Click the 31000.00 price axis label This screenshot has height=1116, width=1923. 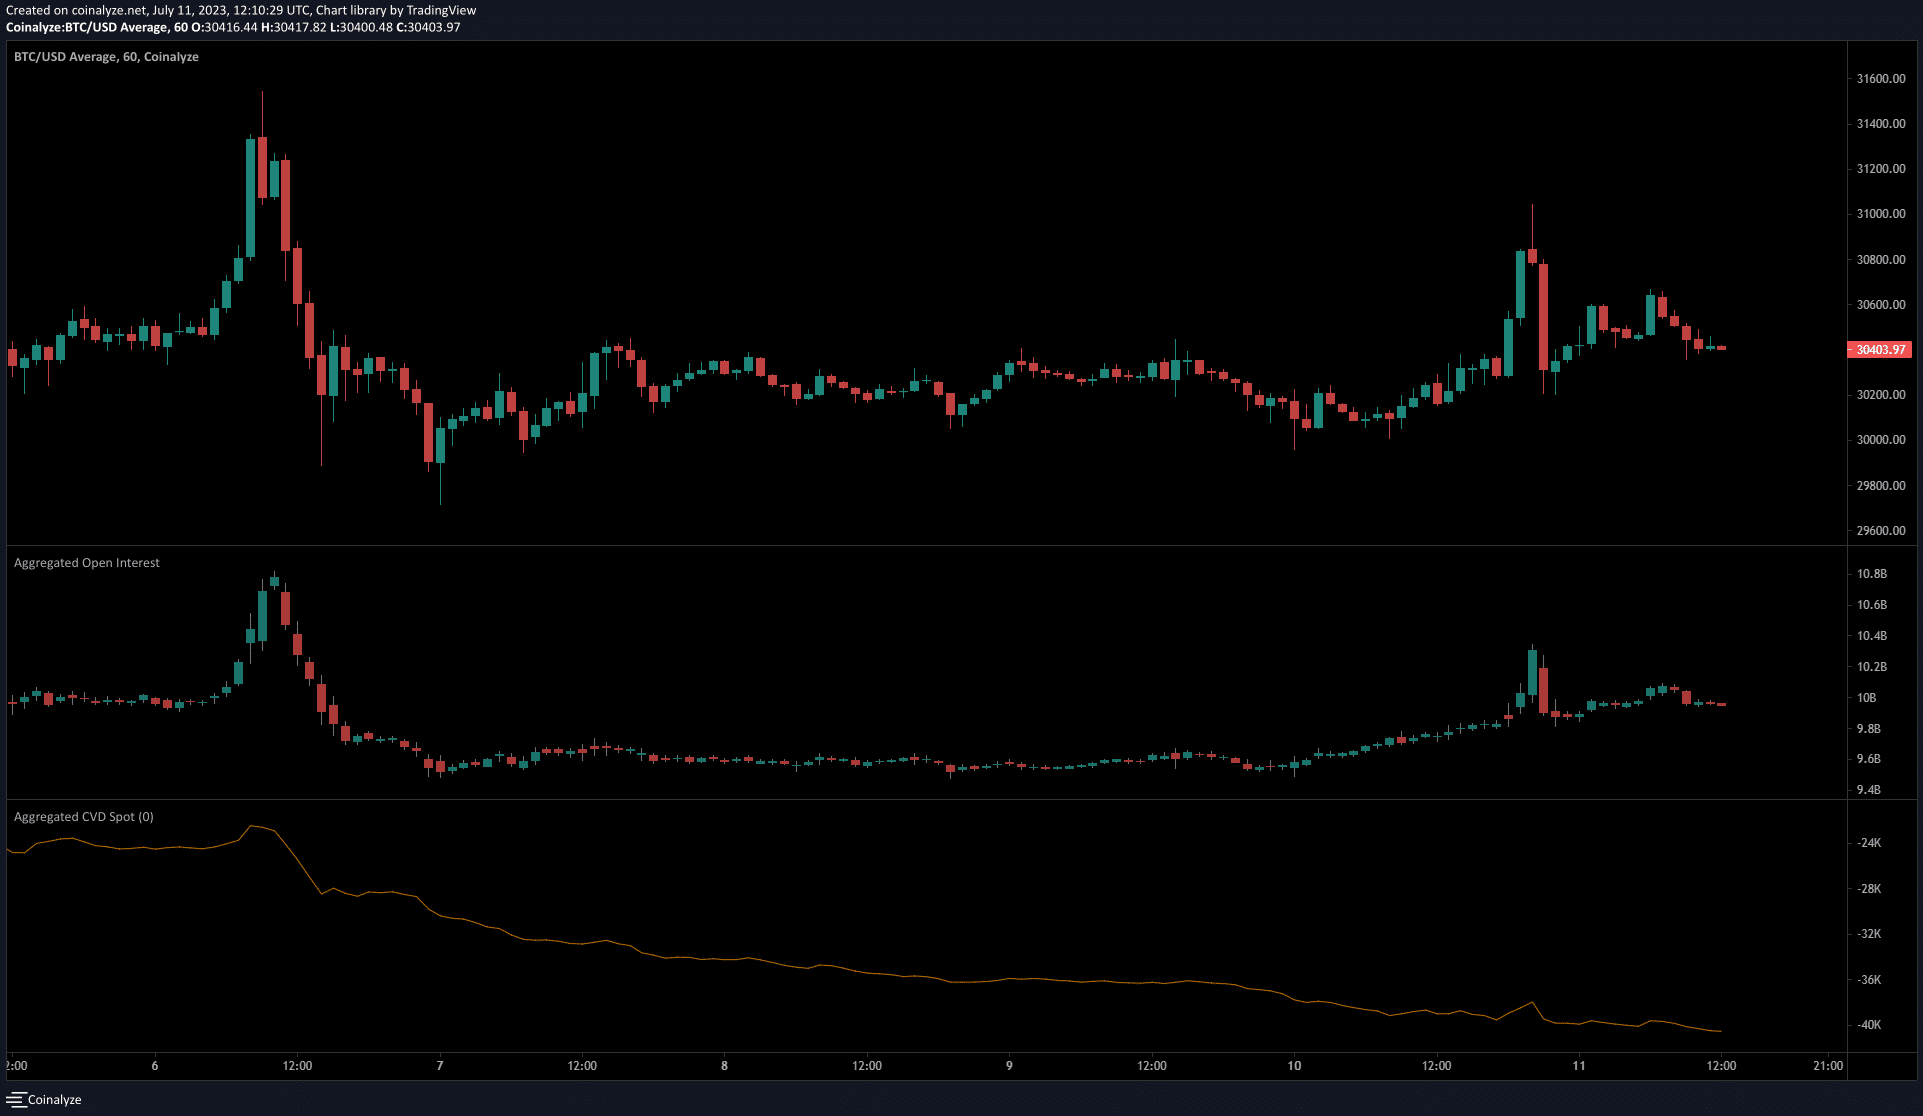click(1881, 214)
